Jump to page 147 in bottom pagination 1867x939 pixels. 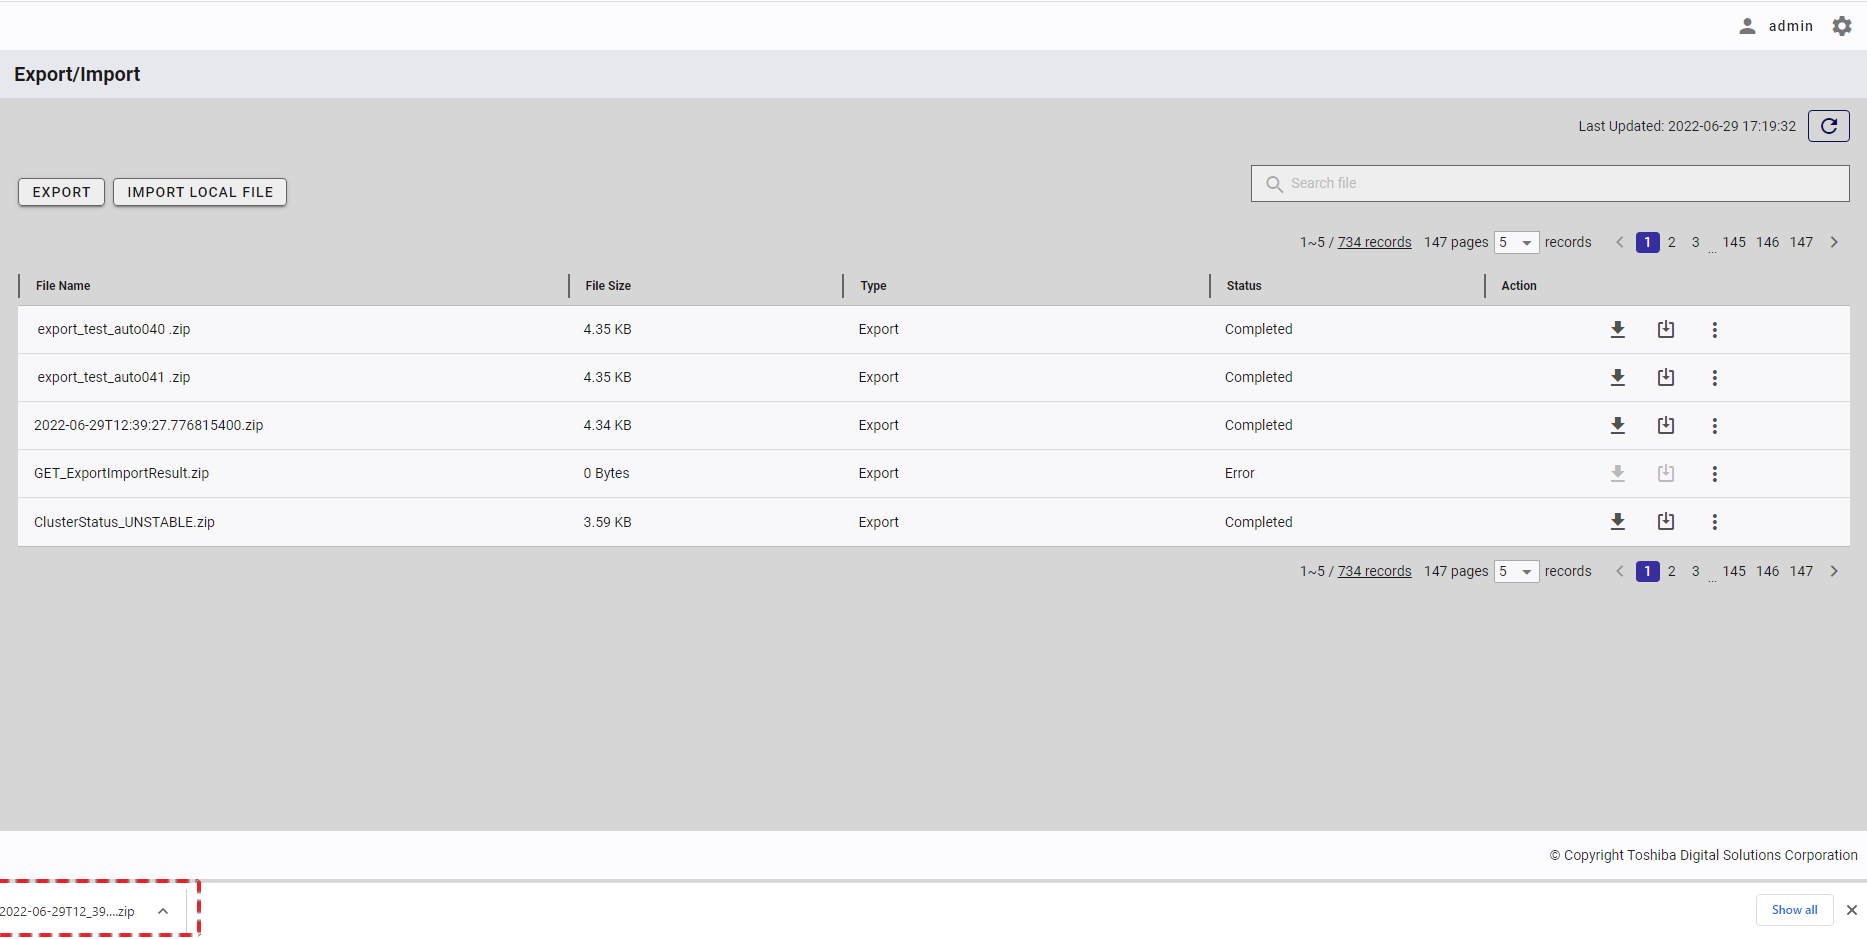[x=1801, y=571]
